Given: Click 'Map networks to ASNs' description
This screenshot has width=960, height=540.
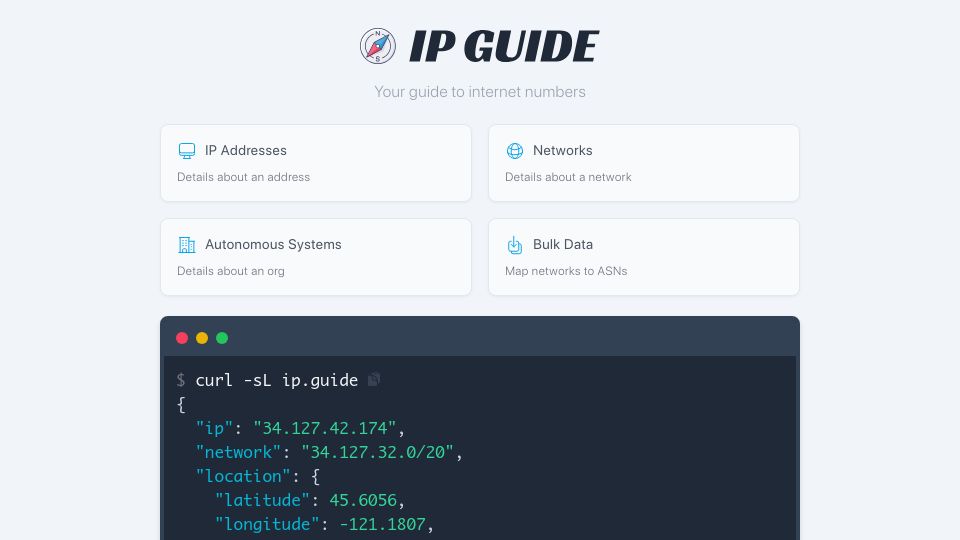Looking at the screenshot, I should coord(566,271).
